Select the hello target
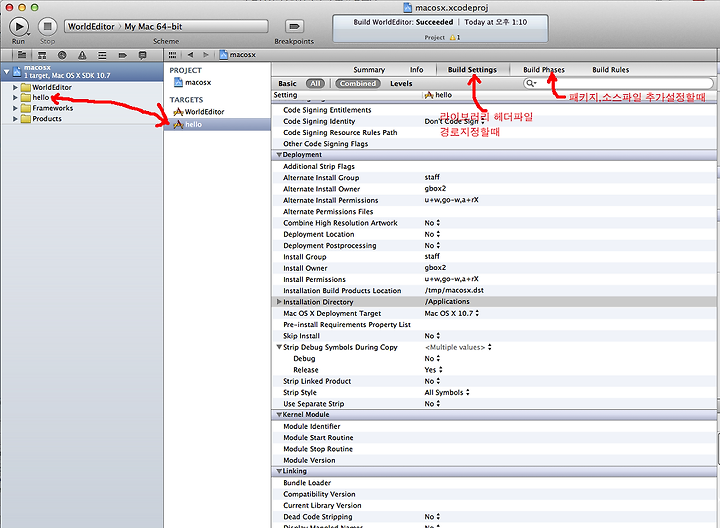This screenshot has width=720, height=528. (217, 124)
